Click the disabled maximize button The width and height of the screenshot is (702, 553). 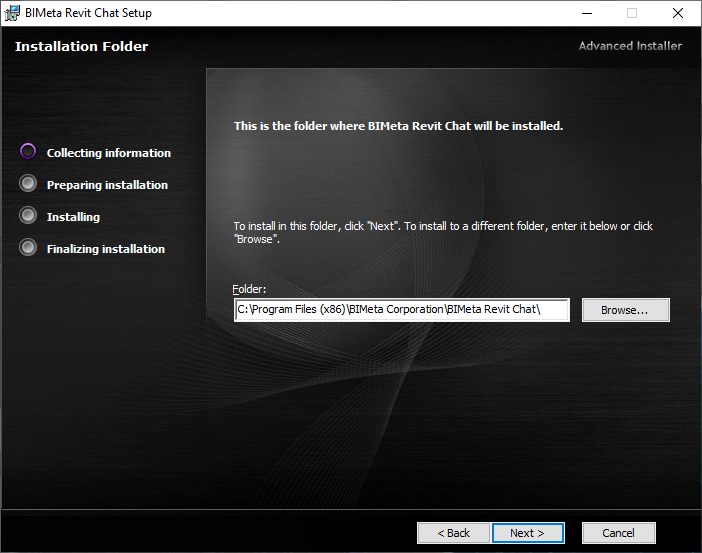(x=632, y=13)
